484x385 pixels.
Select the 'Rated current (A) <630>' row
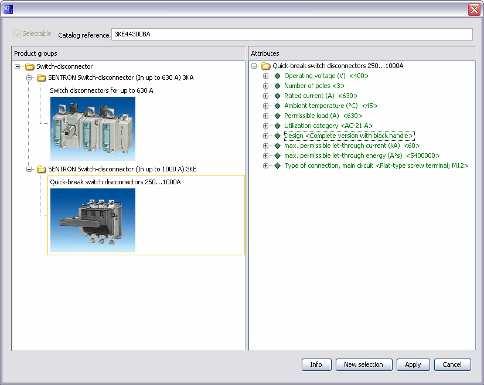(320, 96)
